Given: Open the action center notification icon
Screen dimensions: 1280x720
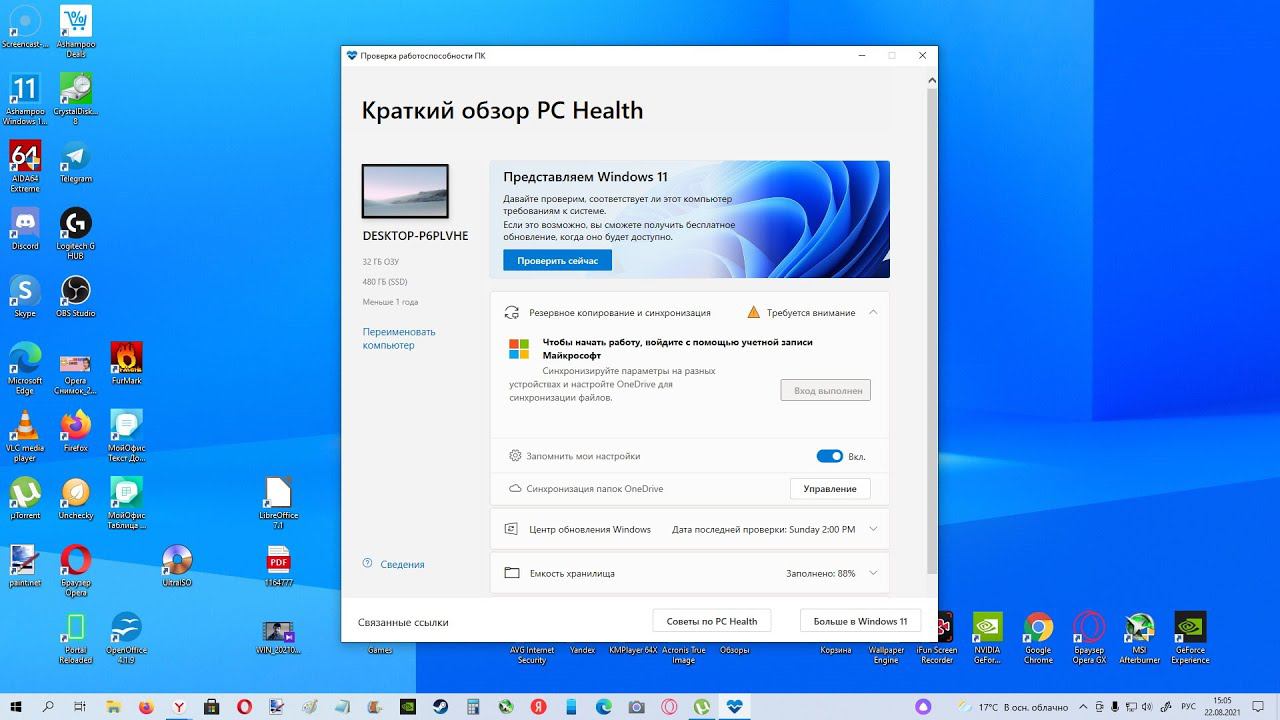Looking at the screenshot, I should 1260,707.
